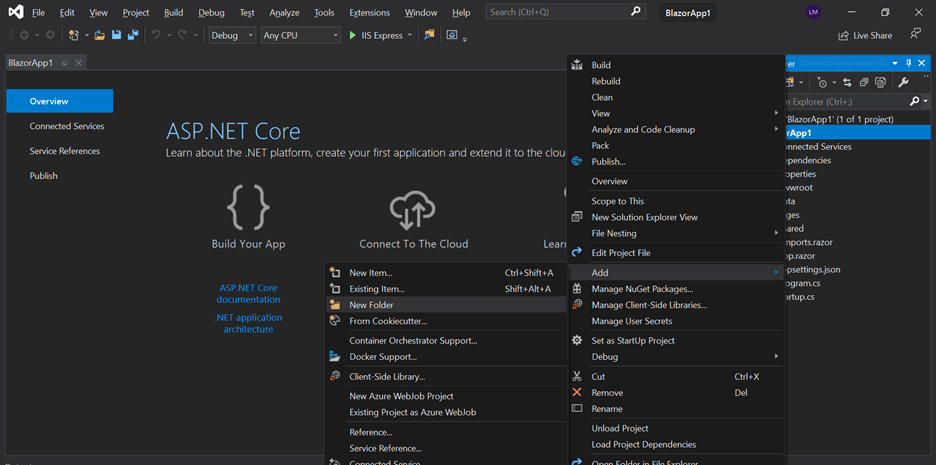Click the user account avatar

click(813, 12)
